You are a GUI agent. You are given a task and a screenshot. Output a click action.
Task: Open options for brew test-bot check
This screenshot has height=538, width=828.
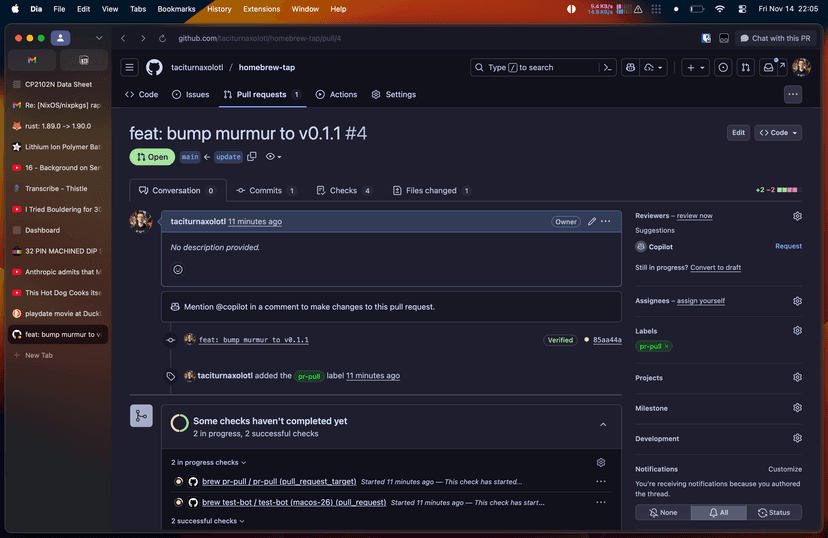[x=601, y=502]
